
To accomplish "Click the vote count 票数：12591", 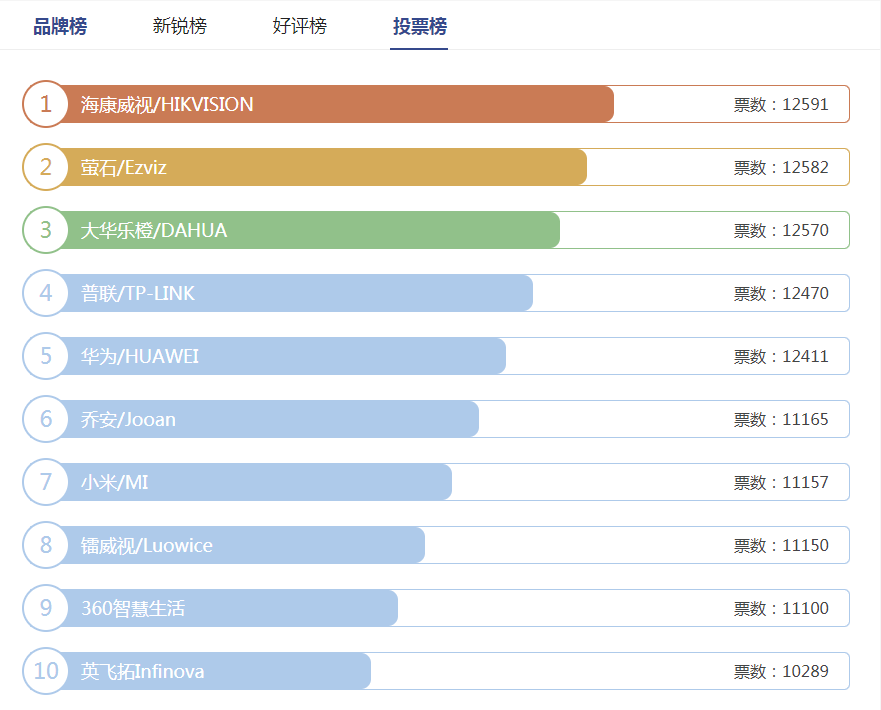I will (x=781, y=104).
